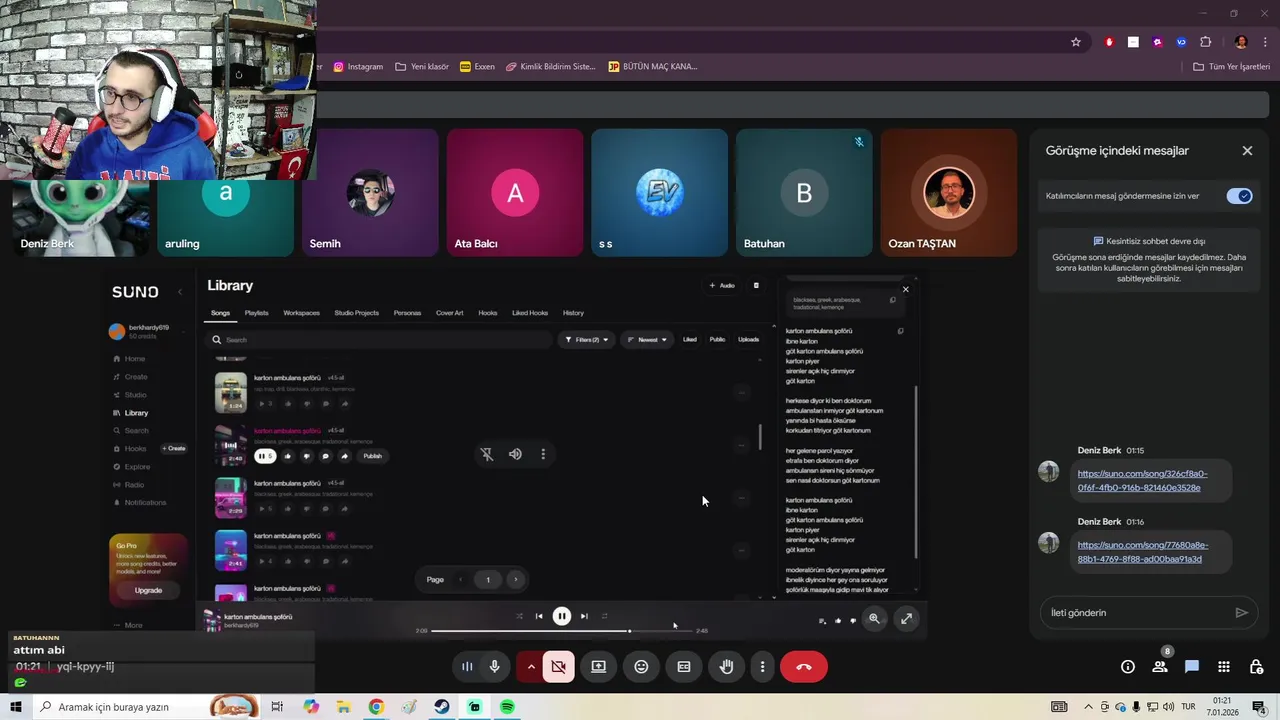This screenshot has width=1280, height=720.
Task: Turn on captions button
Action: pyautogui.click(x=684, y=667)
